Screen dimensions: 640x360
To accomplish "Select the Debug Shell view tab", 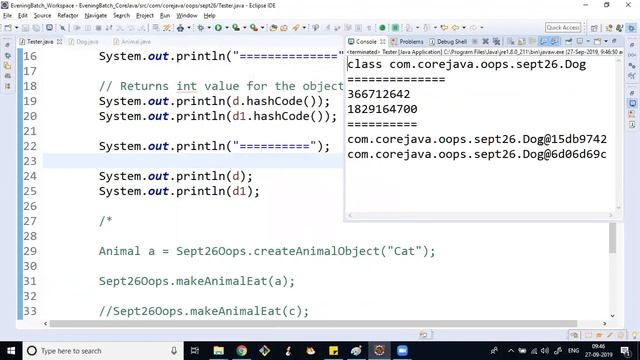I will click(x=448, y=42).
